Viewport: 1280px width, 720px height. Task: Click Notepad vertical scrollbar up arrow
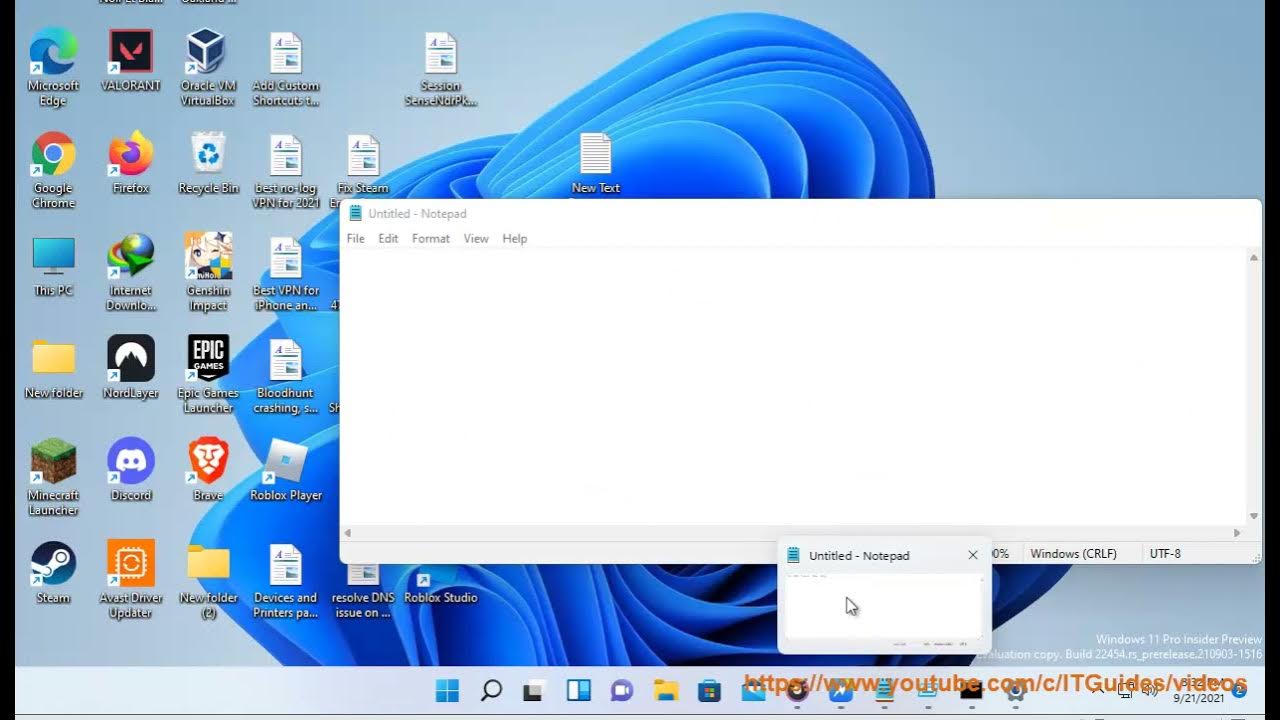tap(1254, 258)
